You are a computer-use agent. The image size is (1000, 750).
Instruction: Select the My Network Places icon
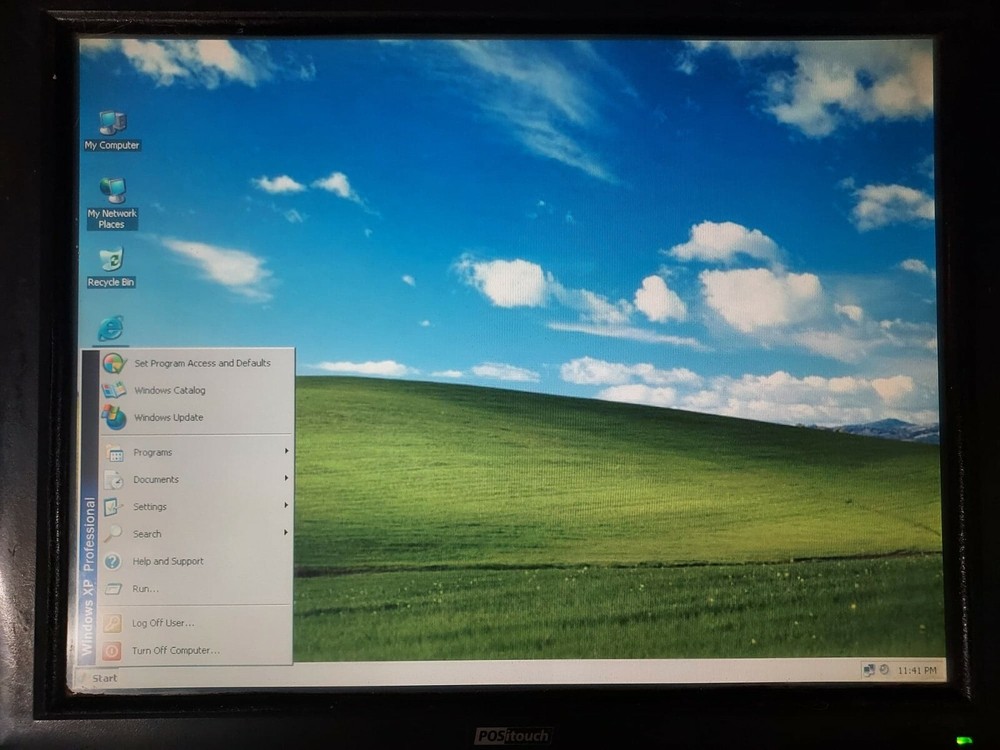coord(112,192)
